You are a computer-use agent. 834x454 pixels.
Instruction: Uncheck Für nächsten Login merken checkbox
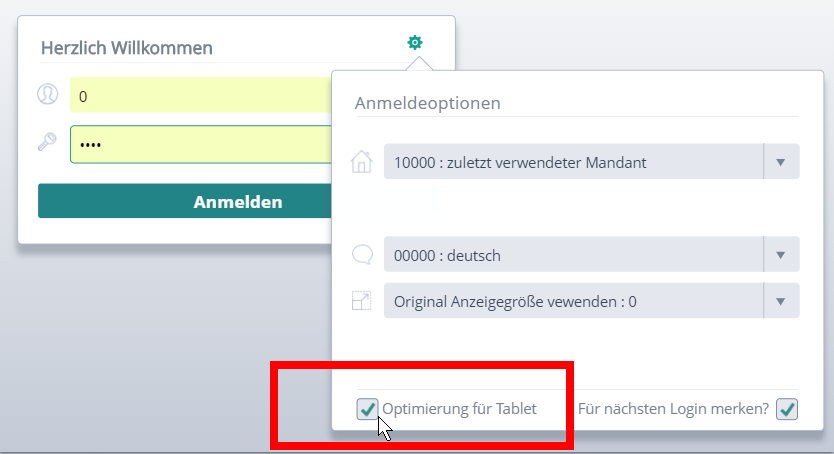(x=787, y=409)
